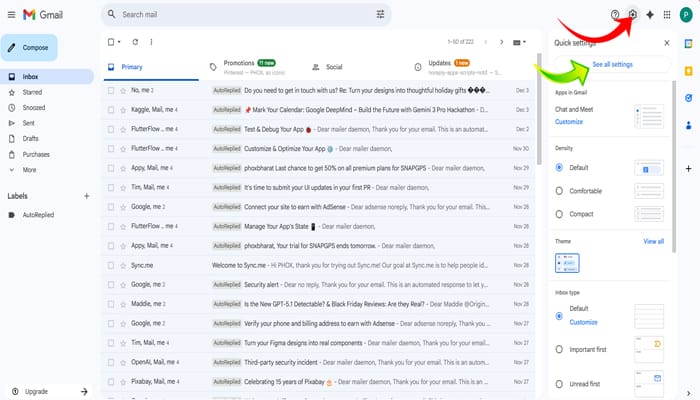700x400 pixels.
Task: Open Gemini sparkle icon
Action: (650, 15)
